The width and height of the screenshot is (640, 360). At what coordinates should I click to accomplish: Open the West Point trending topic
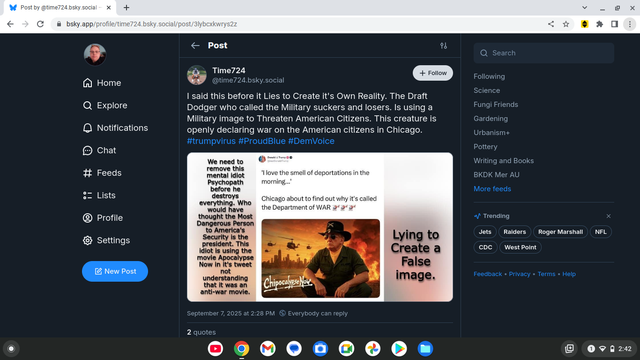point(520,247)
